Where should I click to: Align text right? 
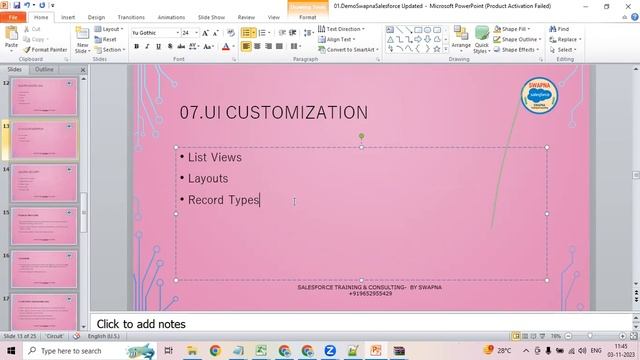268,47
